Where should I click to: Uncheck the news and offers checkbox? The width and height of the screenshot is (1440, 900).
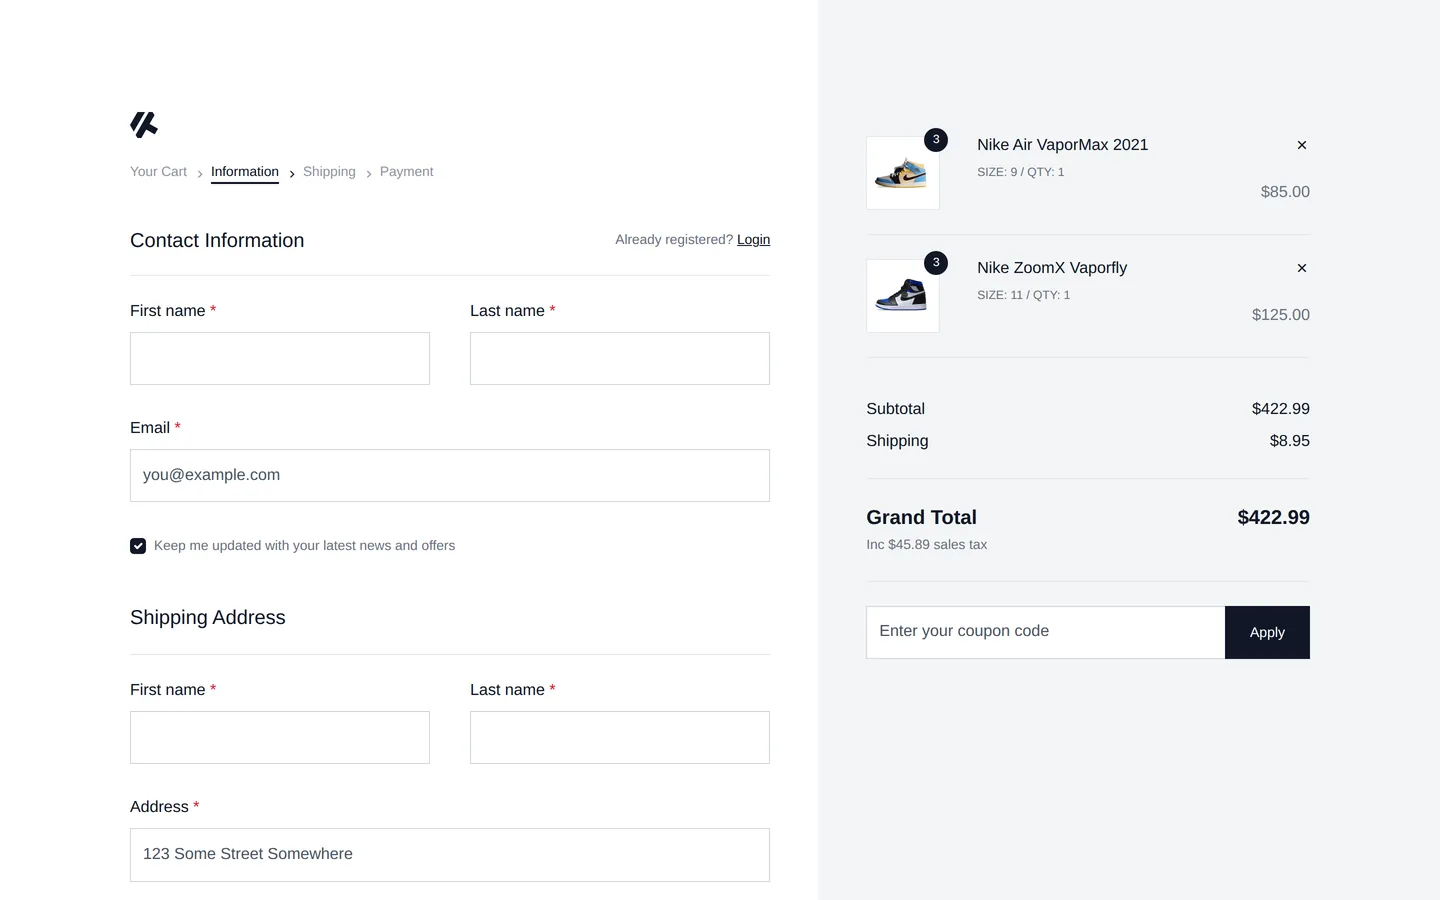pos(138,546)
